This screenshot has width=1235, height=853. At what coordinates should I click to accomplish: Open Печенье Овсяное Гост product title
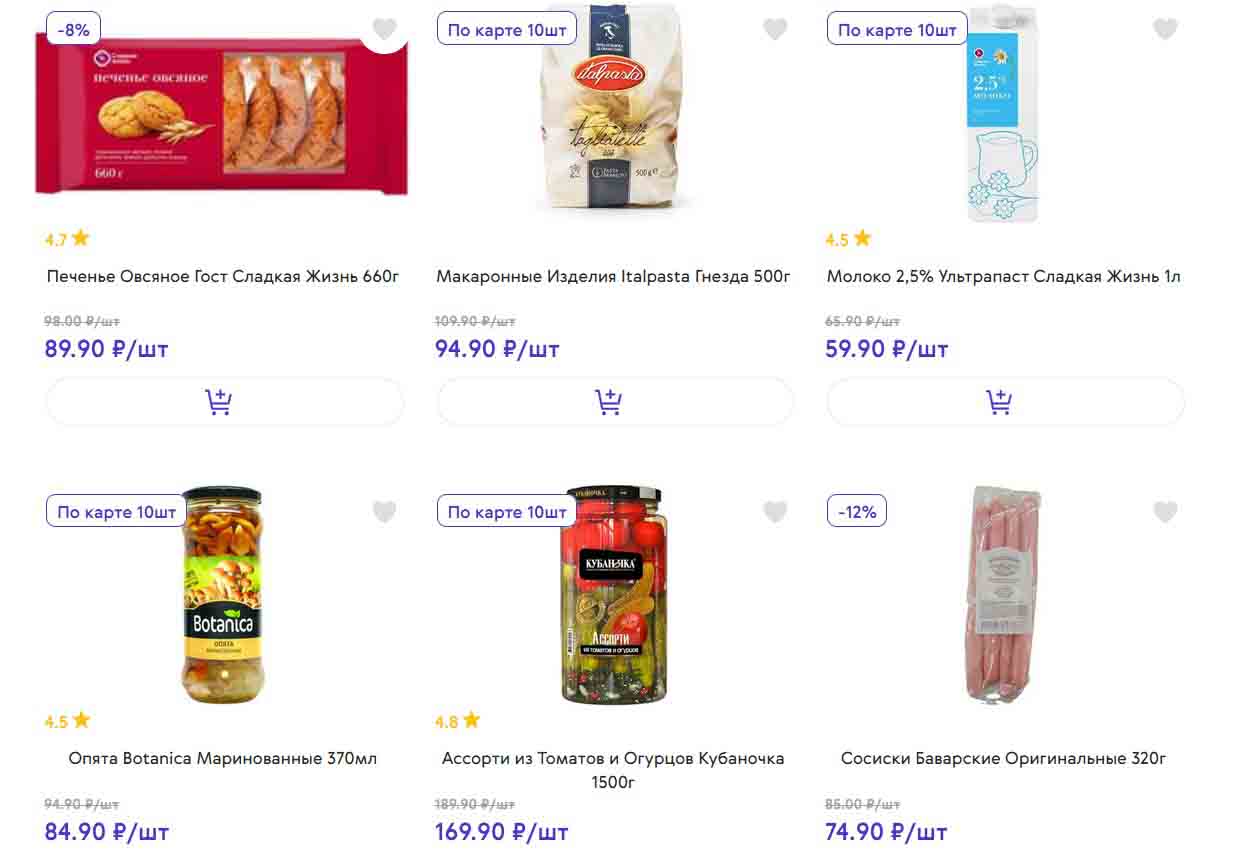[x=223, y=276]
